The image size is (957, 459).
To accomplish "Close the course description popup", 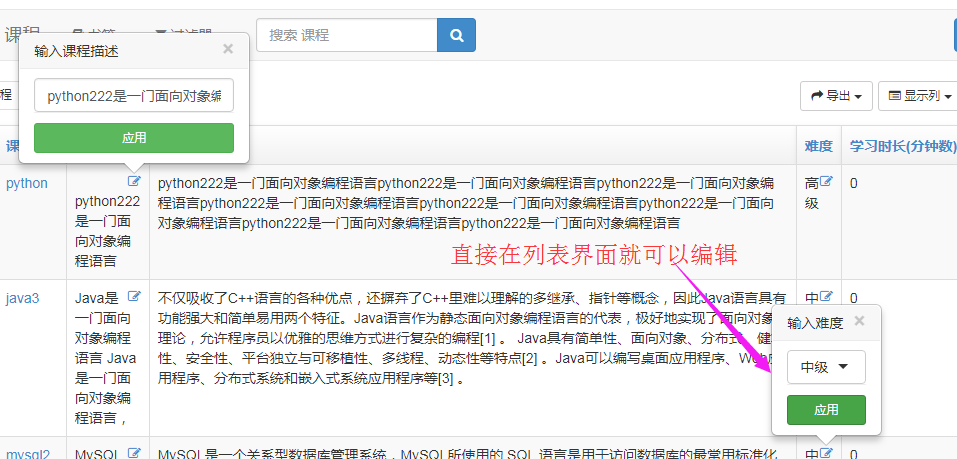I will pyautogui.click(x=228, y=49).
